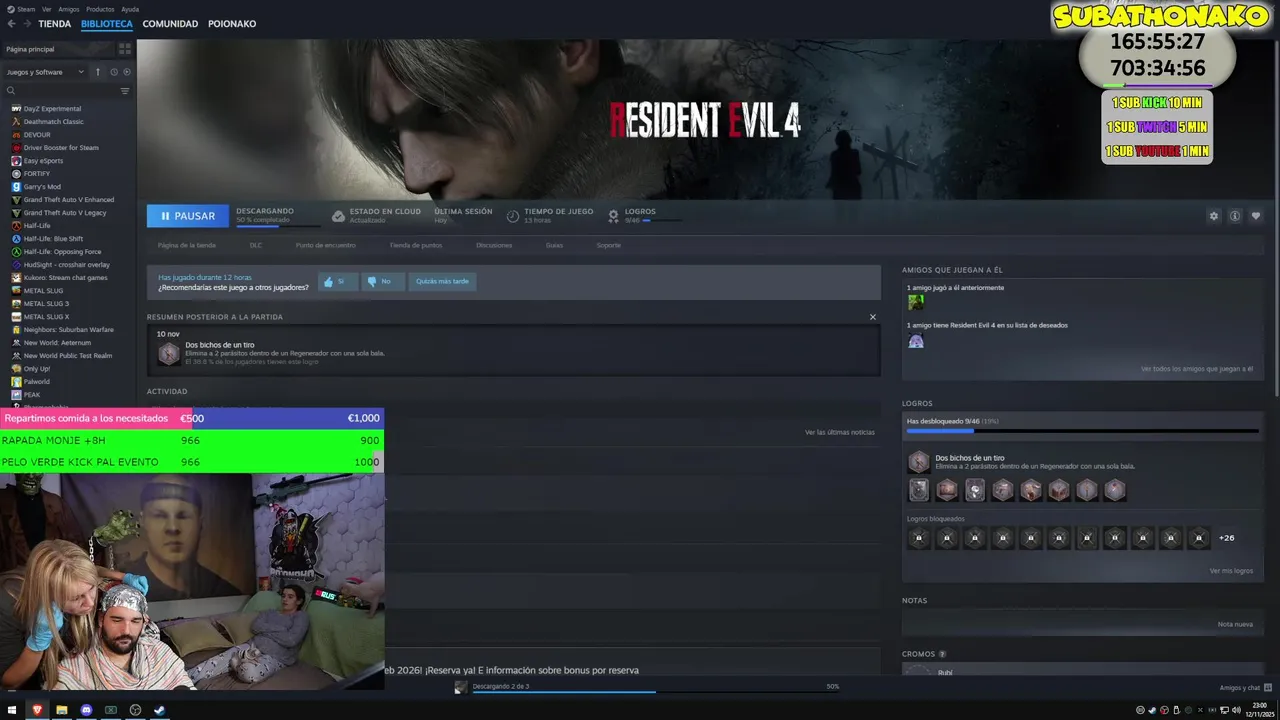Screen dimensions: 1280x720
Task: Open the COMUNIDAD tab
Action: pyautogui.click(x=170, y=24)
